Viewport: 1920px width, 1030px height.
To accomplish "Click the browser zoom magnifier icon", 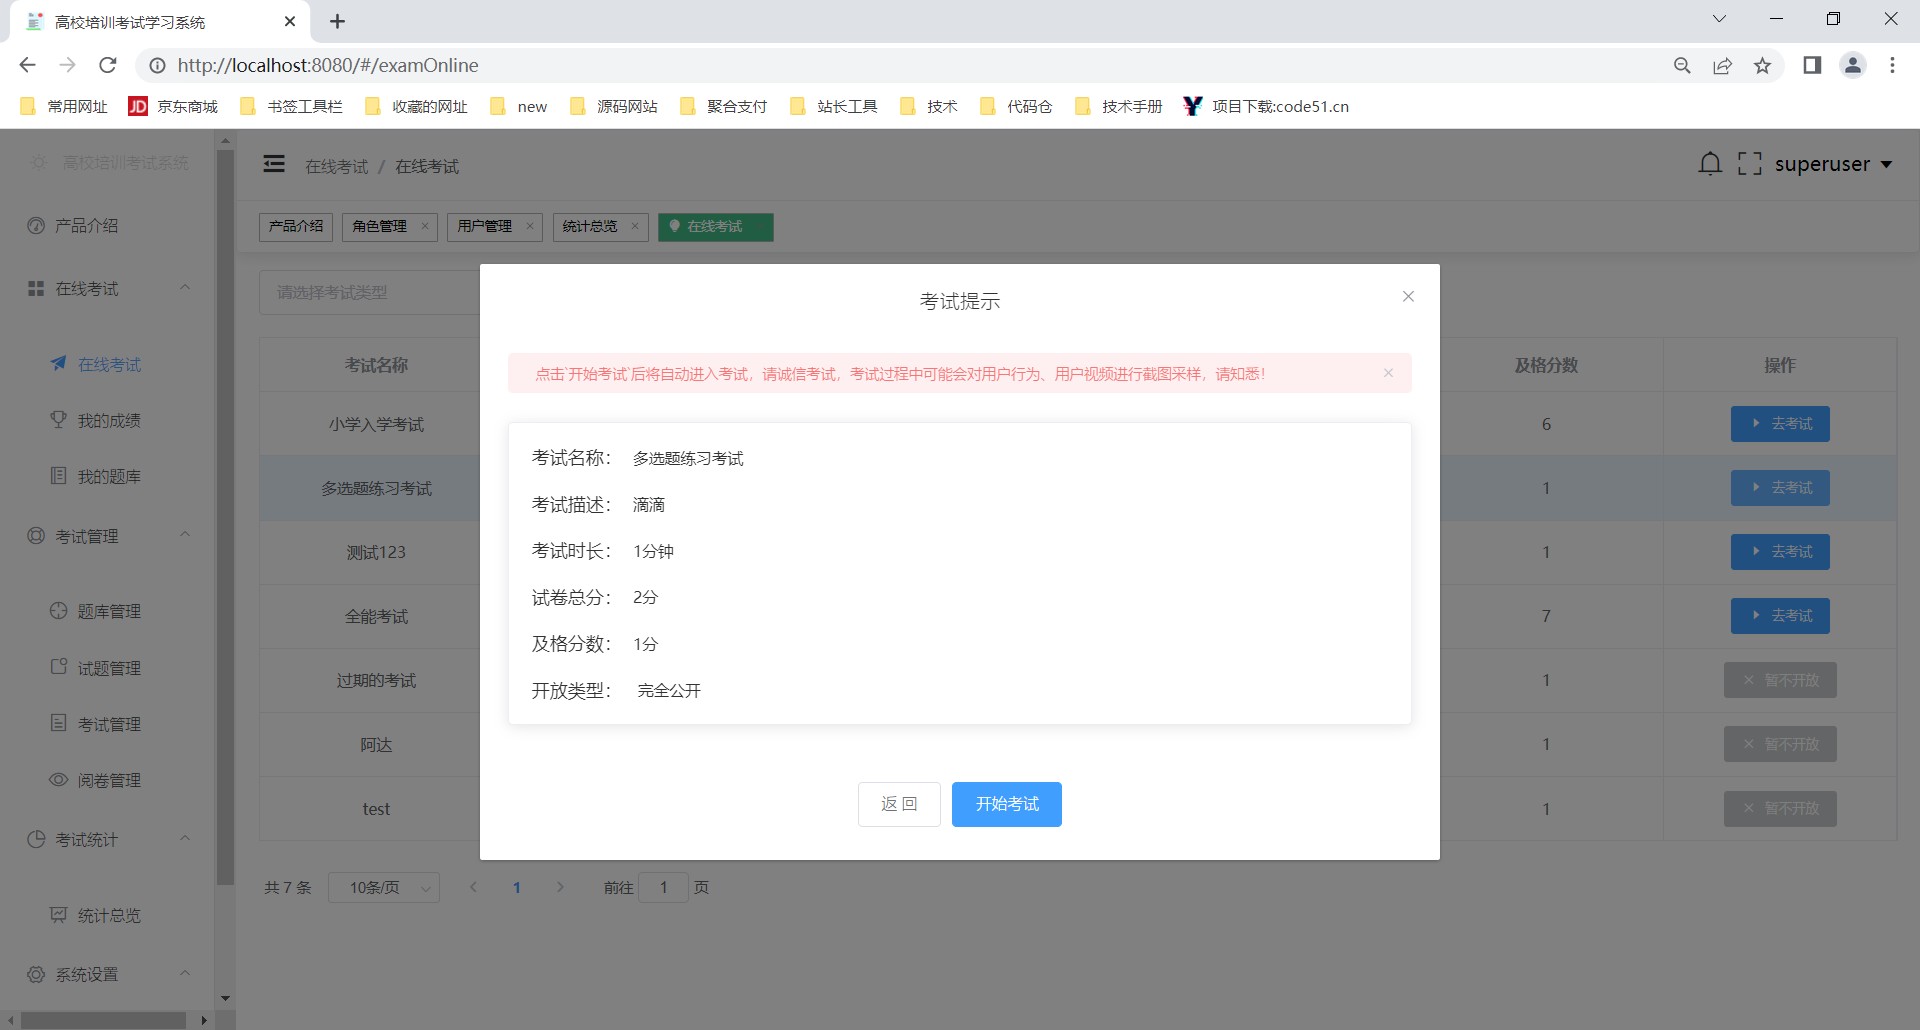I will coord(1682,66).
